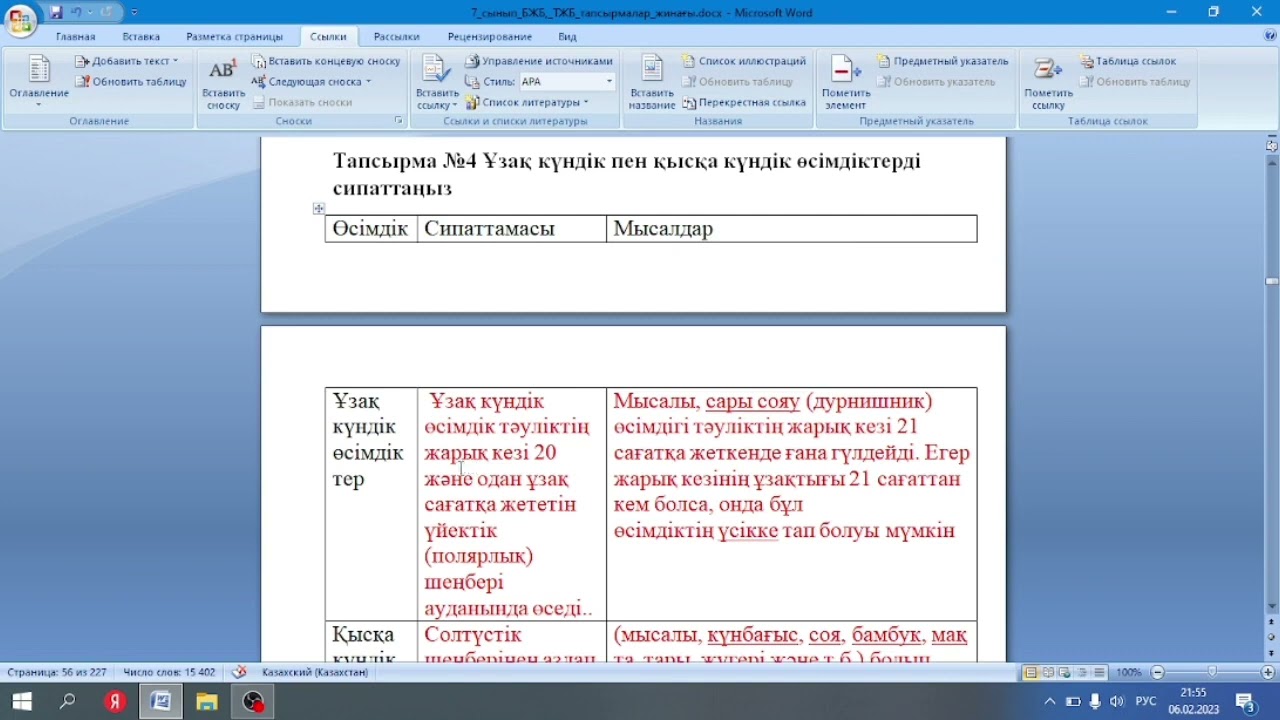Click the Мысалдар table header cell
The image size is (1280, 720).
click(791, 229)
